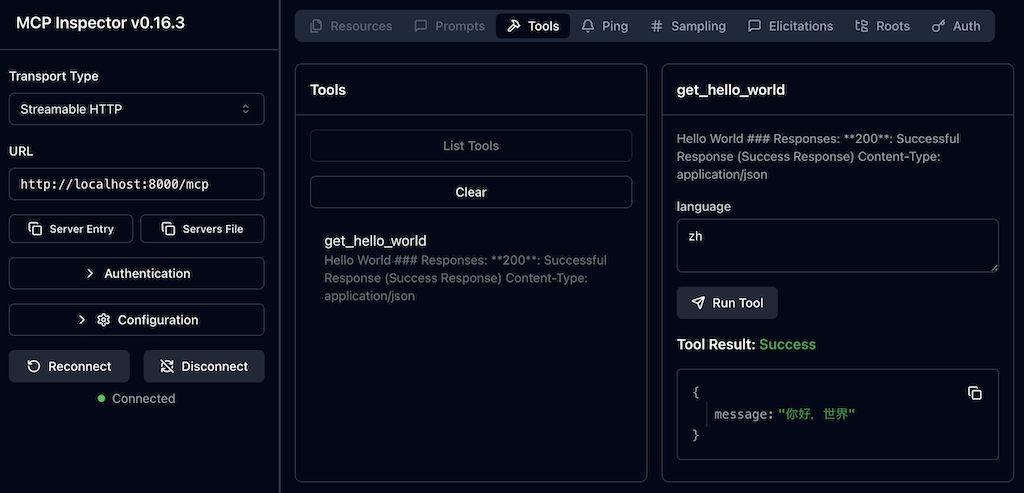Click the bell icon for Ping
This screenshot has height=493, width=1024.
pos(588,26)
